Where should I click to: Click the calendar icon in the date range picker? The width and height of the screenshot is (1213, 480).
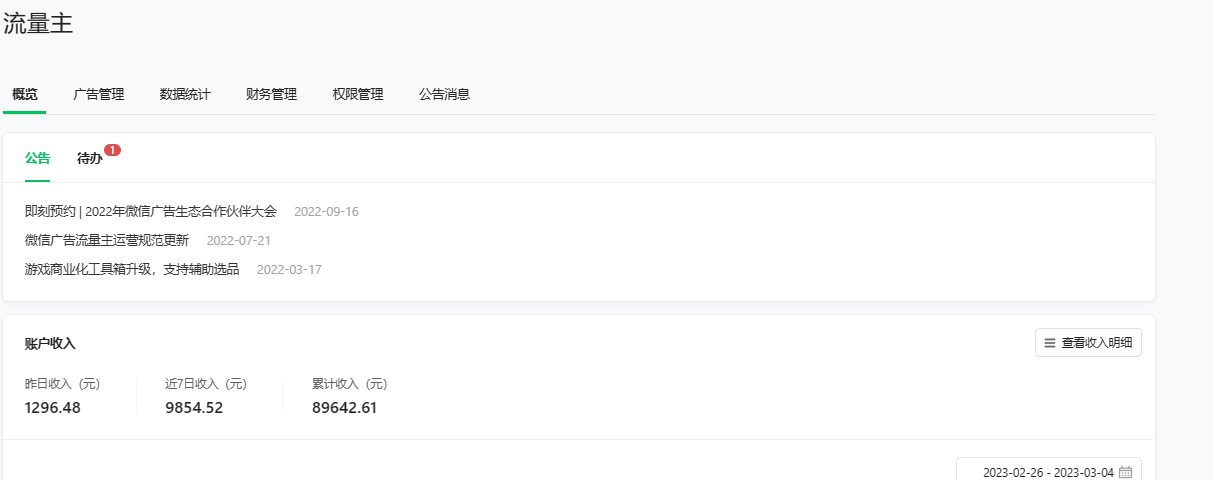[x=1125, y=472]
